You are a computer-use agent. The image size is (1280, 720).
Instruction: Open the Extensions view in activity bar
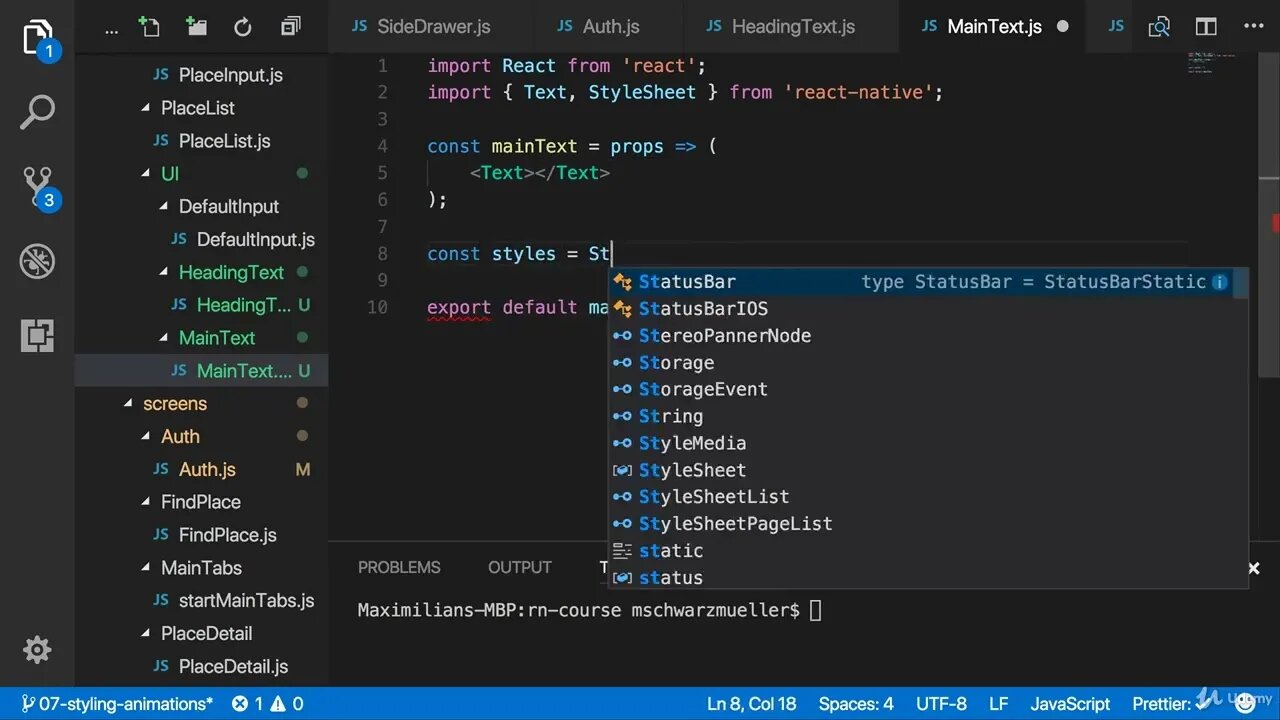pyautogui.click(x=37, y=336)
